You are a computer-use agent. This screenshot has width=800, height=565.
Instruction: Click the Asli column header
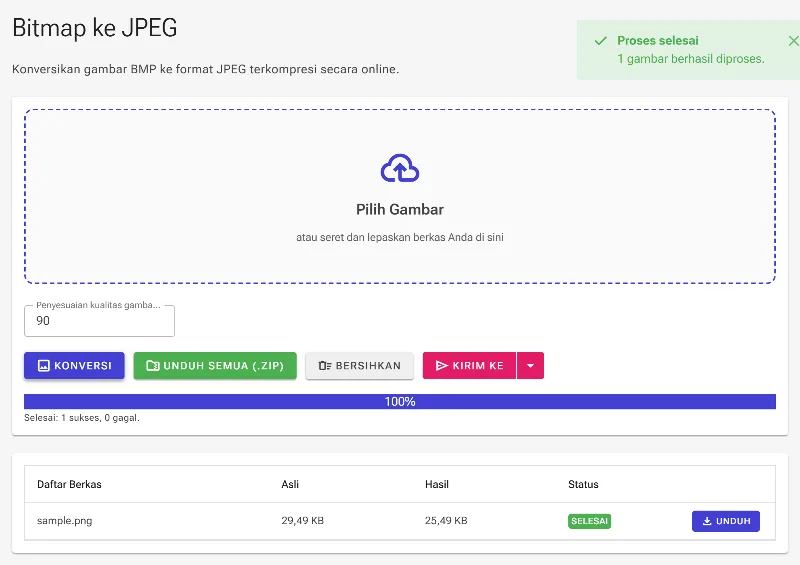290,484
